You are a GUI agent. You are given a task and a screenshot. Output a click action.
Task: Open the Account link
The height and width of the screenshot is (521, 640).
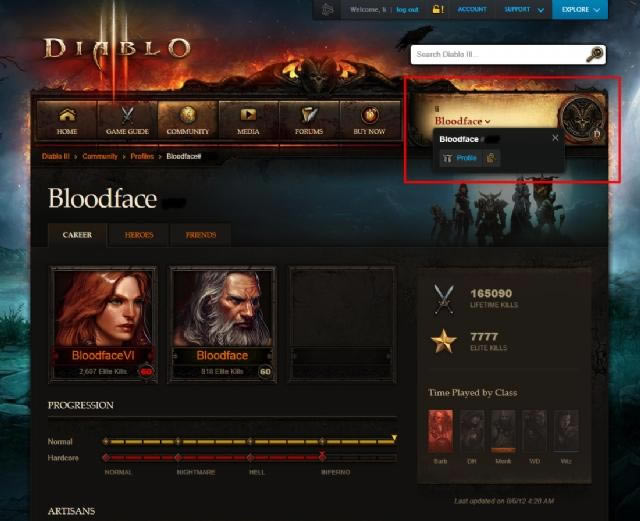click(472, 9)
